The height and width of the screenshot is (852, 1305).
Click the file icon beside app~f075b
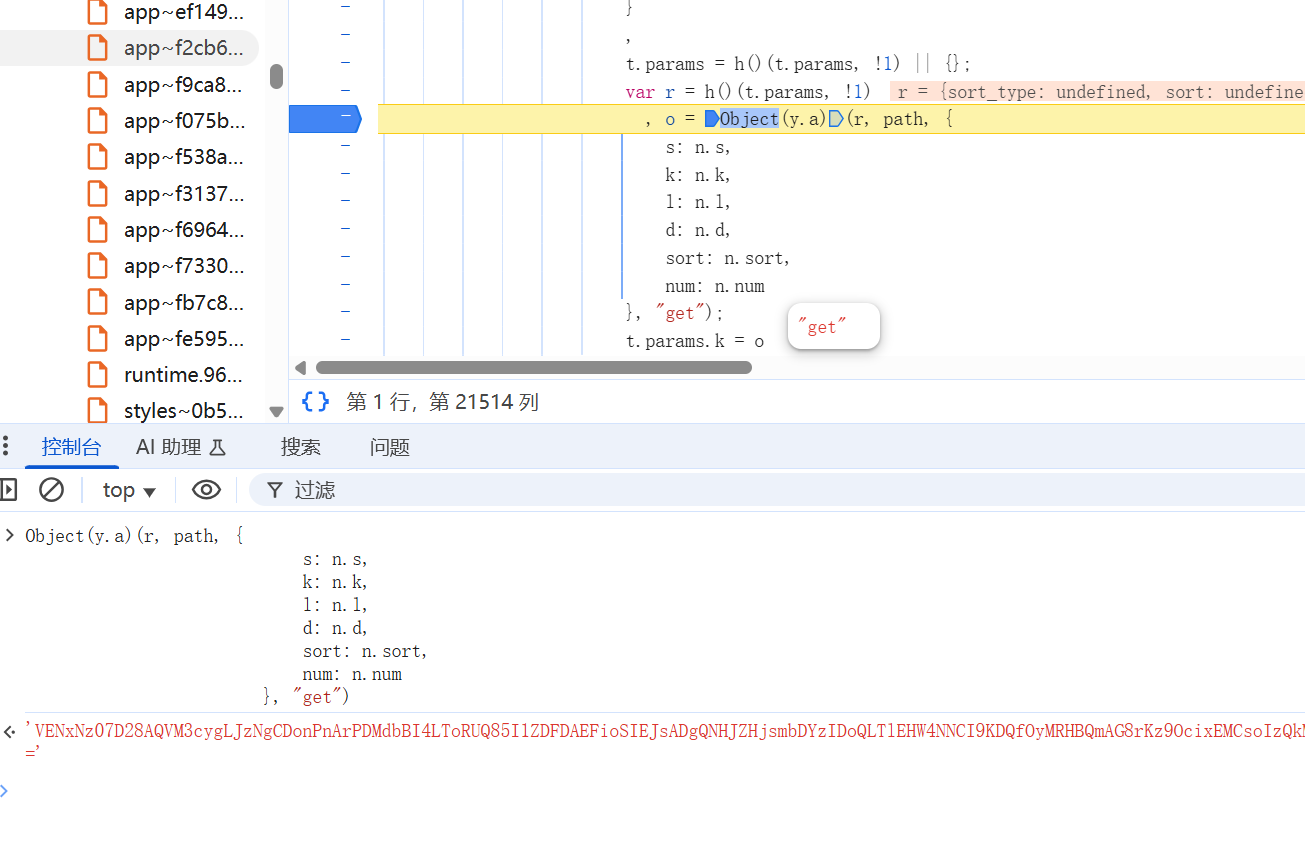coord(97,121)
